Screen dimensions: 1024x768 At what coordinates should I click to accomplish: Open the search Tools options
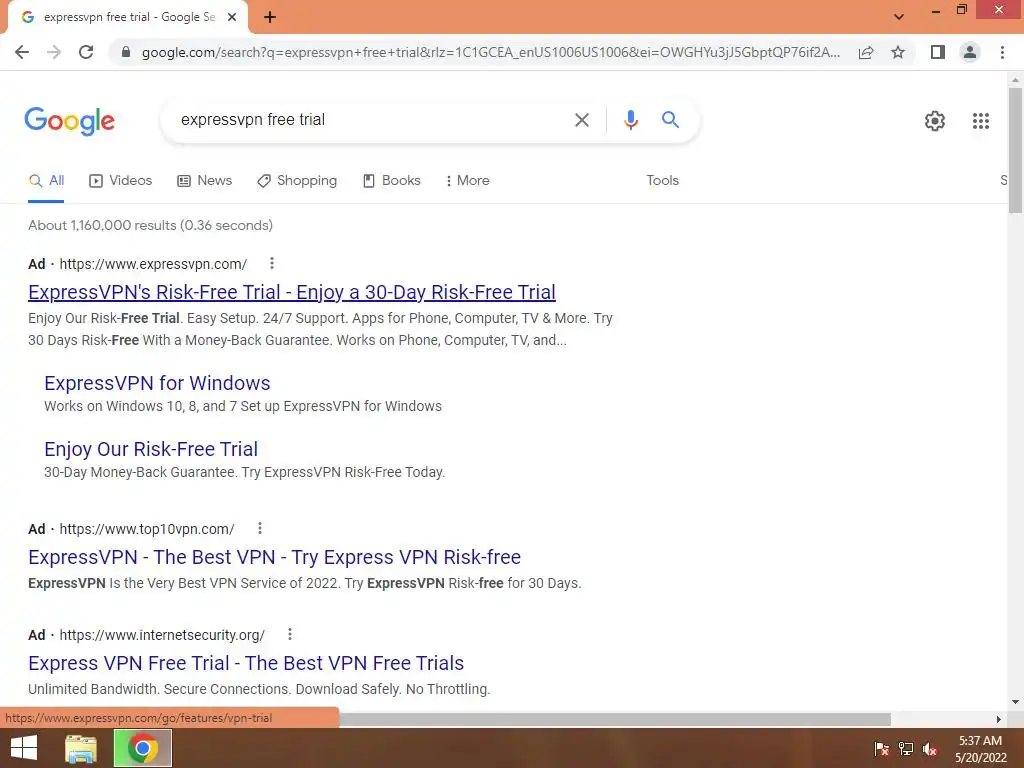click(x=662, y=181)
